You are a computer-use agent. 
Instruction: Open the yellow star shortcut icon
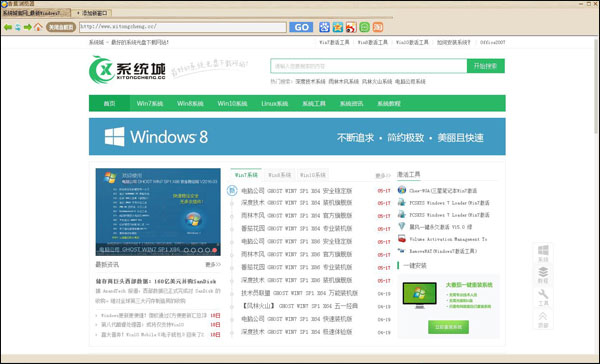338,27
